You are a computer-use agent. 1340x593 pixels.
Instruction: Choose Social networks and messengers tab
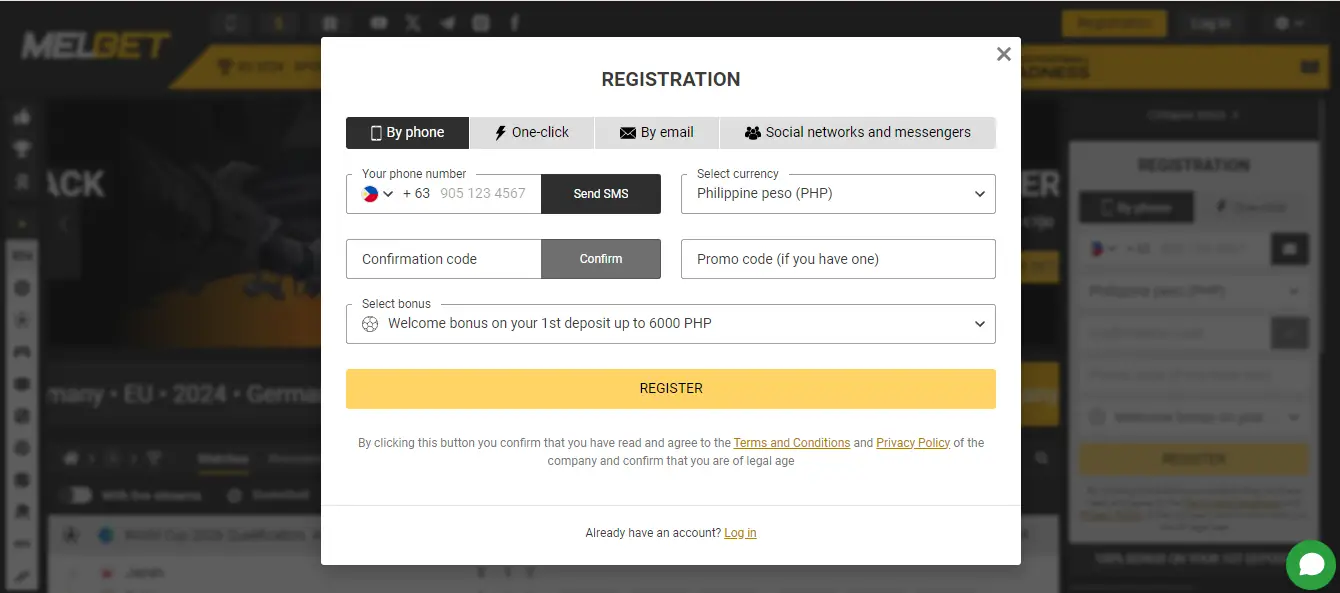tap(857, 133)
